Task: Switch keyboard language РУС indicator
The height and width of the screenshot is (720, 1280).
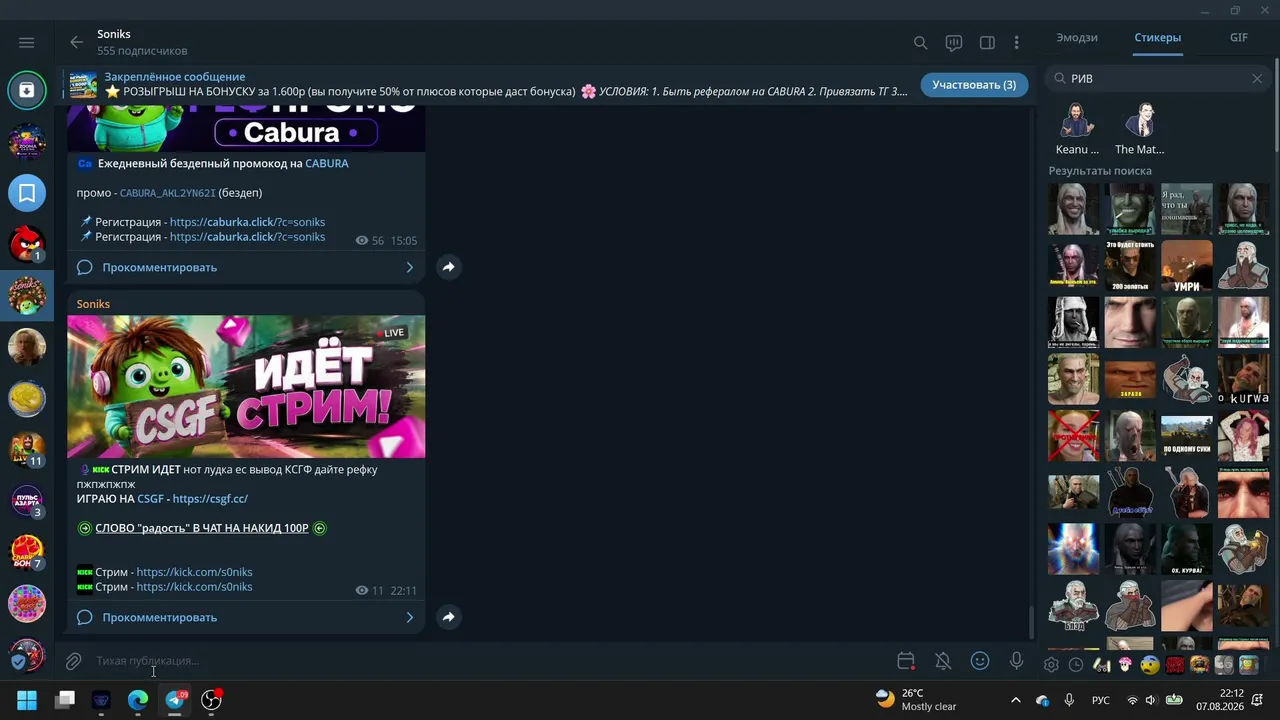Action: pyautogui.click(x=1100, y=700)
